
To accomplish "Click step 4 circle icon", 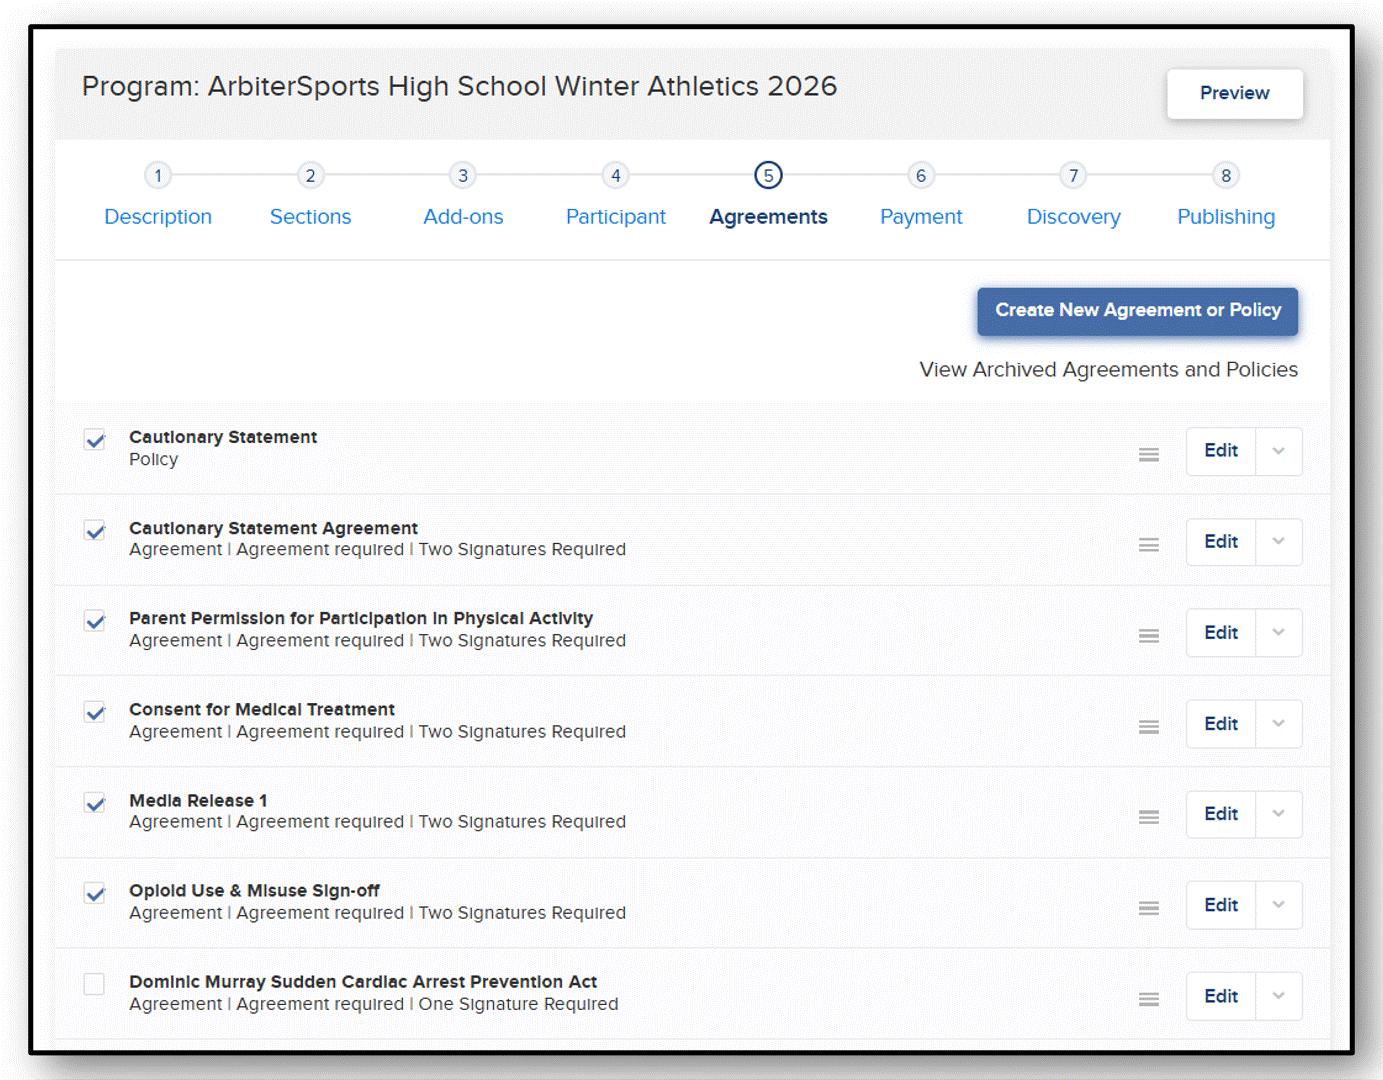I will click(616, 175).
